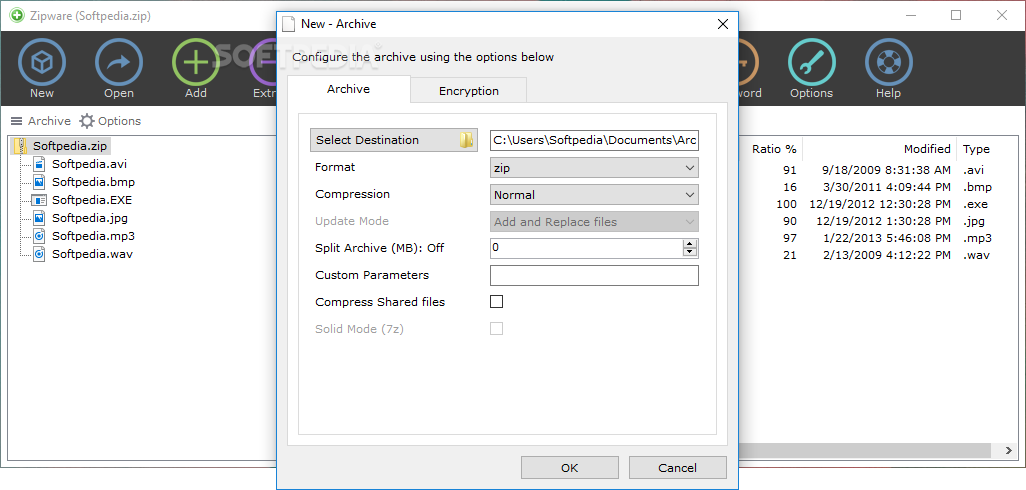Switch to the Encryption tab
The height and width of the screenshot is (490, 1026).
469,91
